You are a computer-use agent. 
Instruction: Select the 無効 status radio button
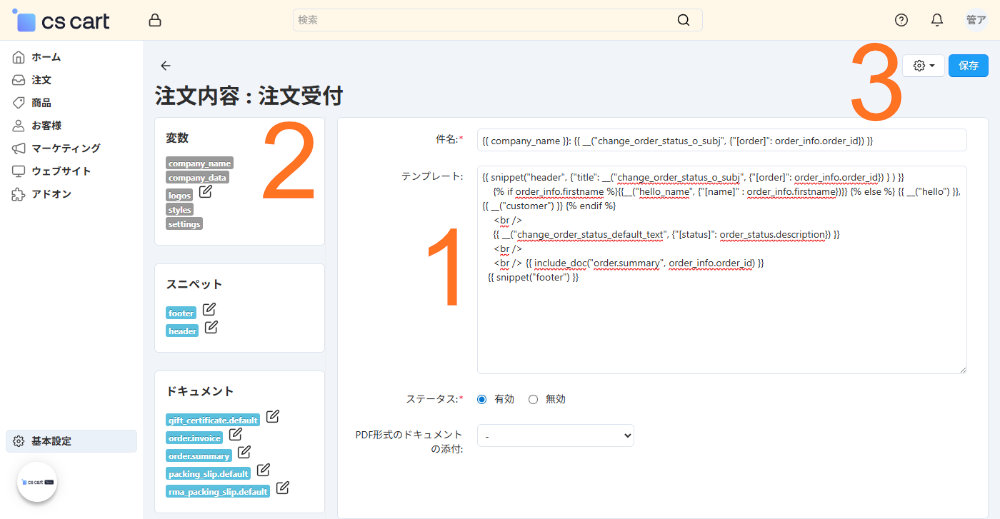(x=533, y=399)
